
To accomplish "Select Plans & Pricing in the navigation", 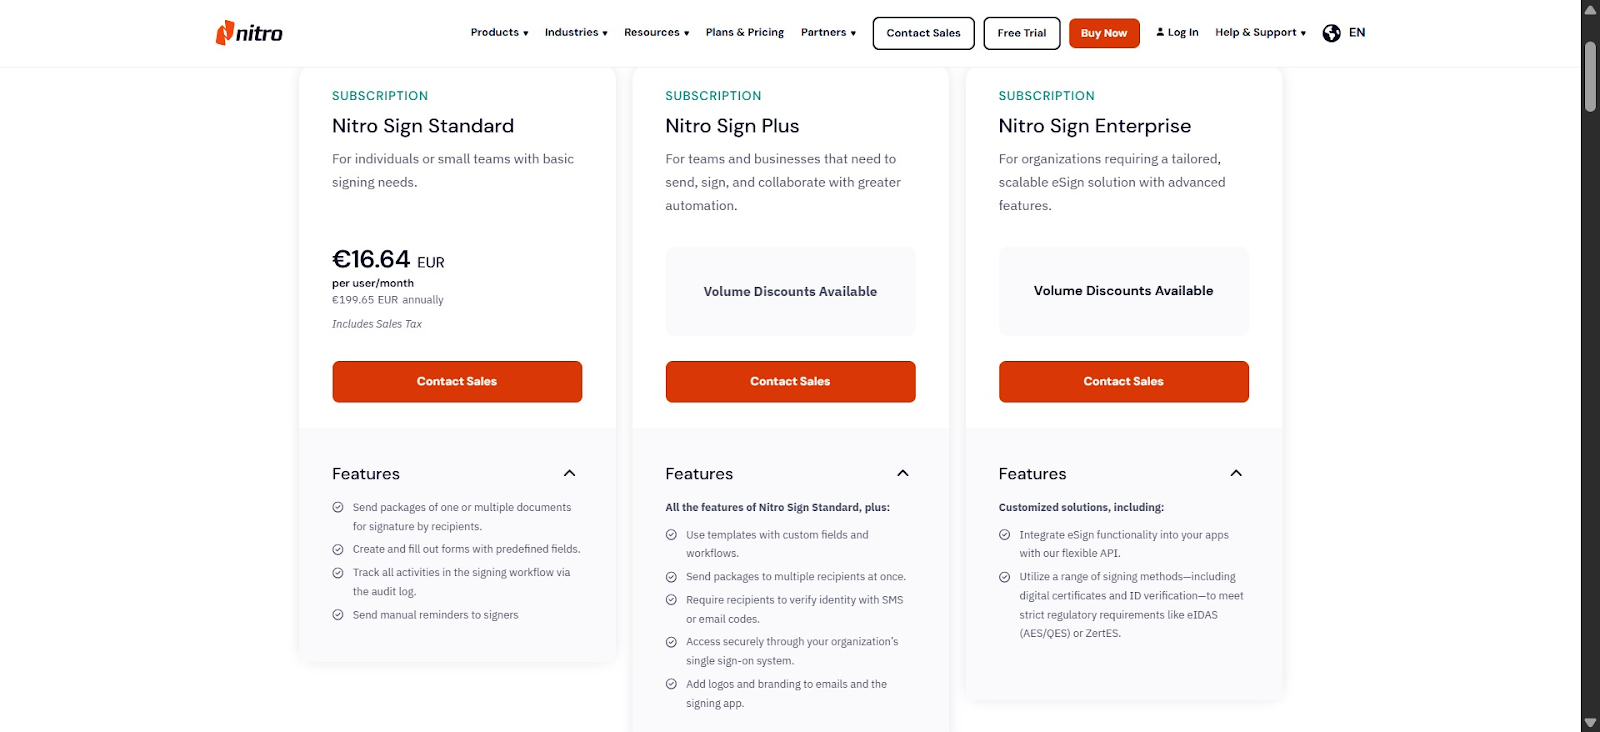I will point(744,32).
